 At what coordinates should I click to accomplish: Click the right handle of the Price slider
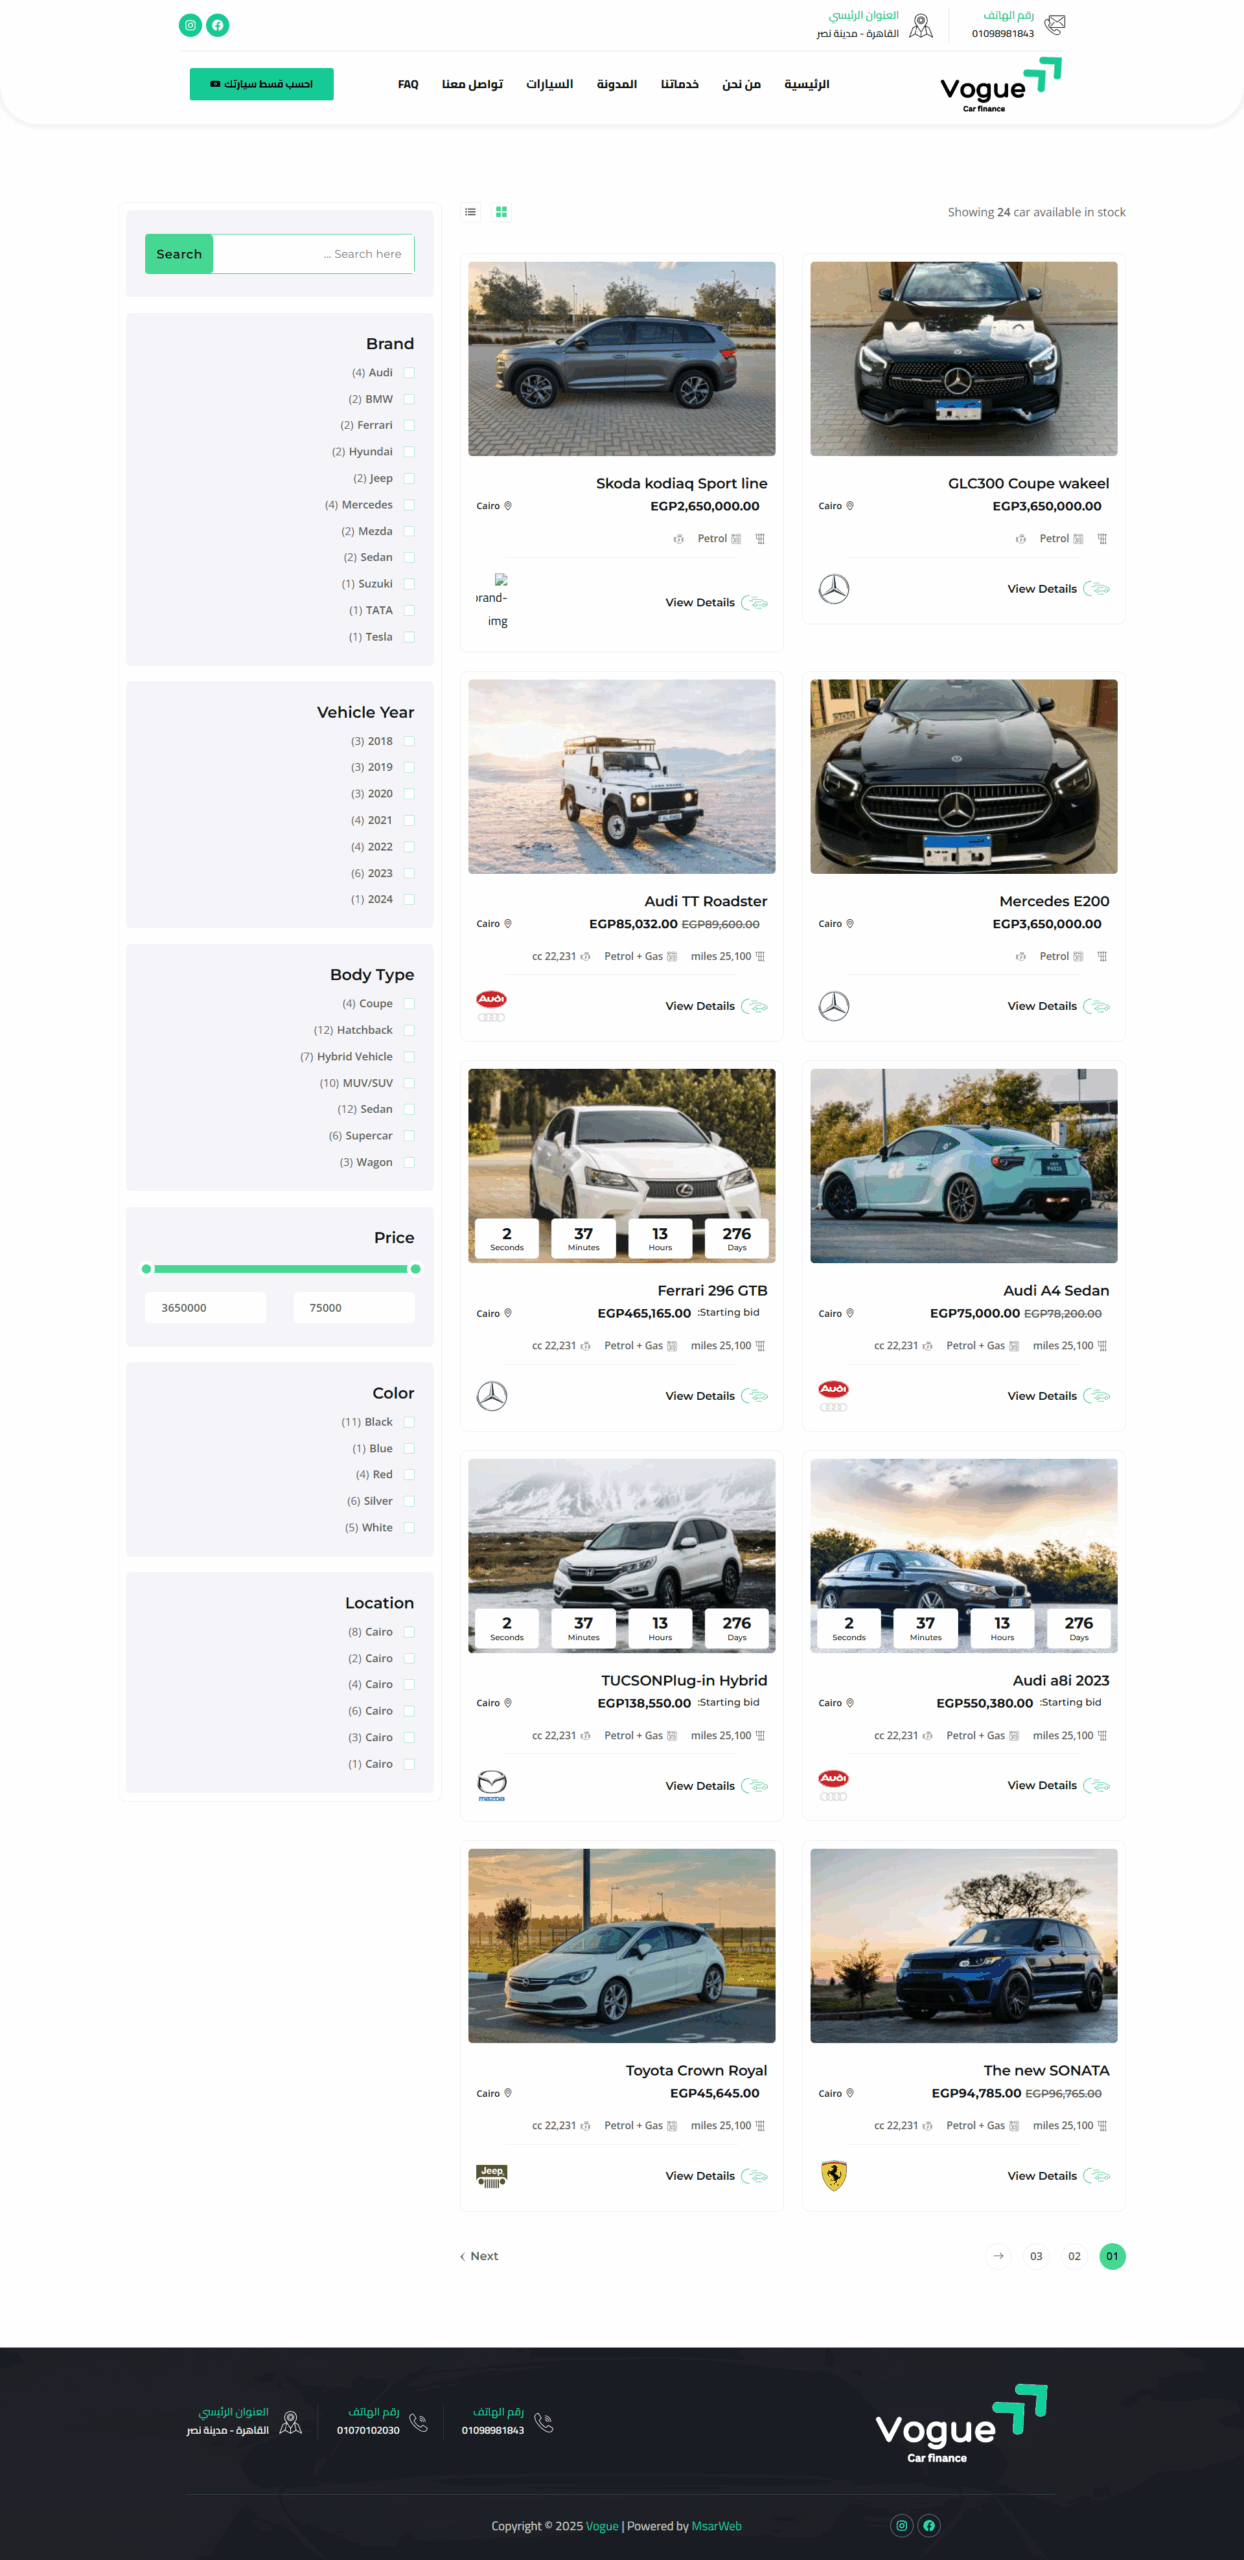415,1269
